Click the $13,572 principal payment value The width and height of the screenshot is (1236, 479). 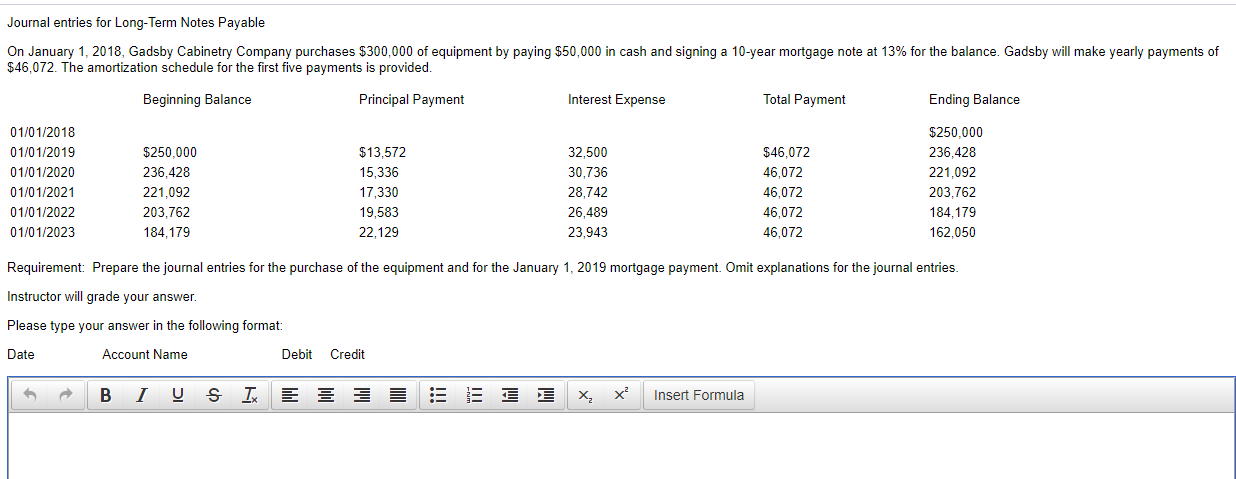pyautogui.click(x=382, y=152)
